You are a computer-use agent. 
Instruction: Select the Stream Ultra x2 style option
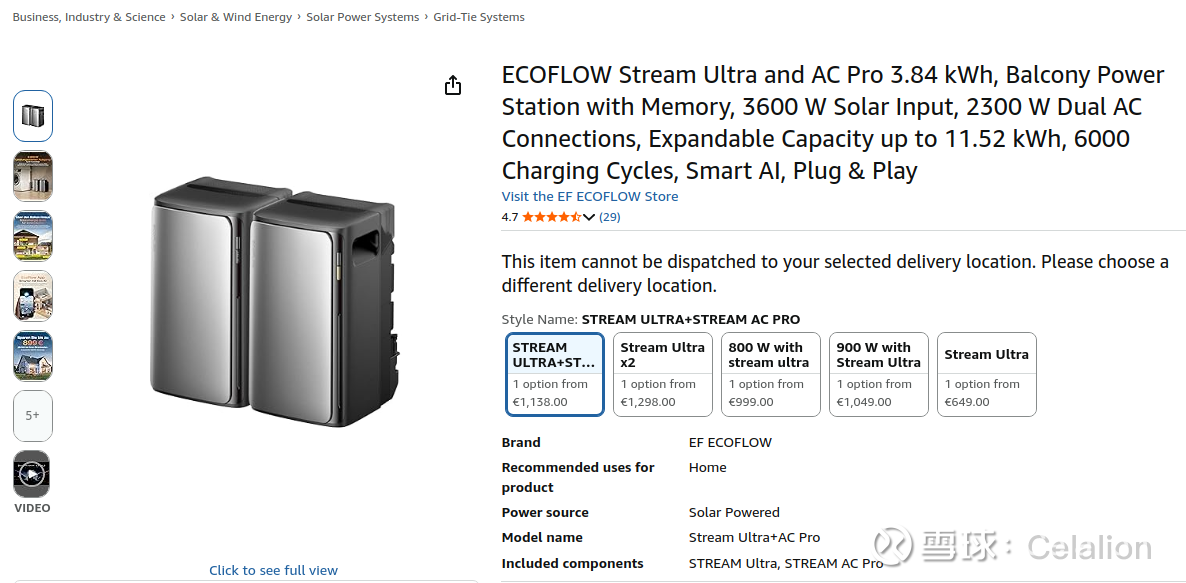(x=662, y=374)
